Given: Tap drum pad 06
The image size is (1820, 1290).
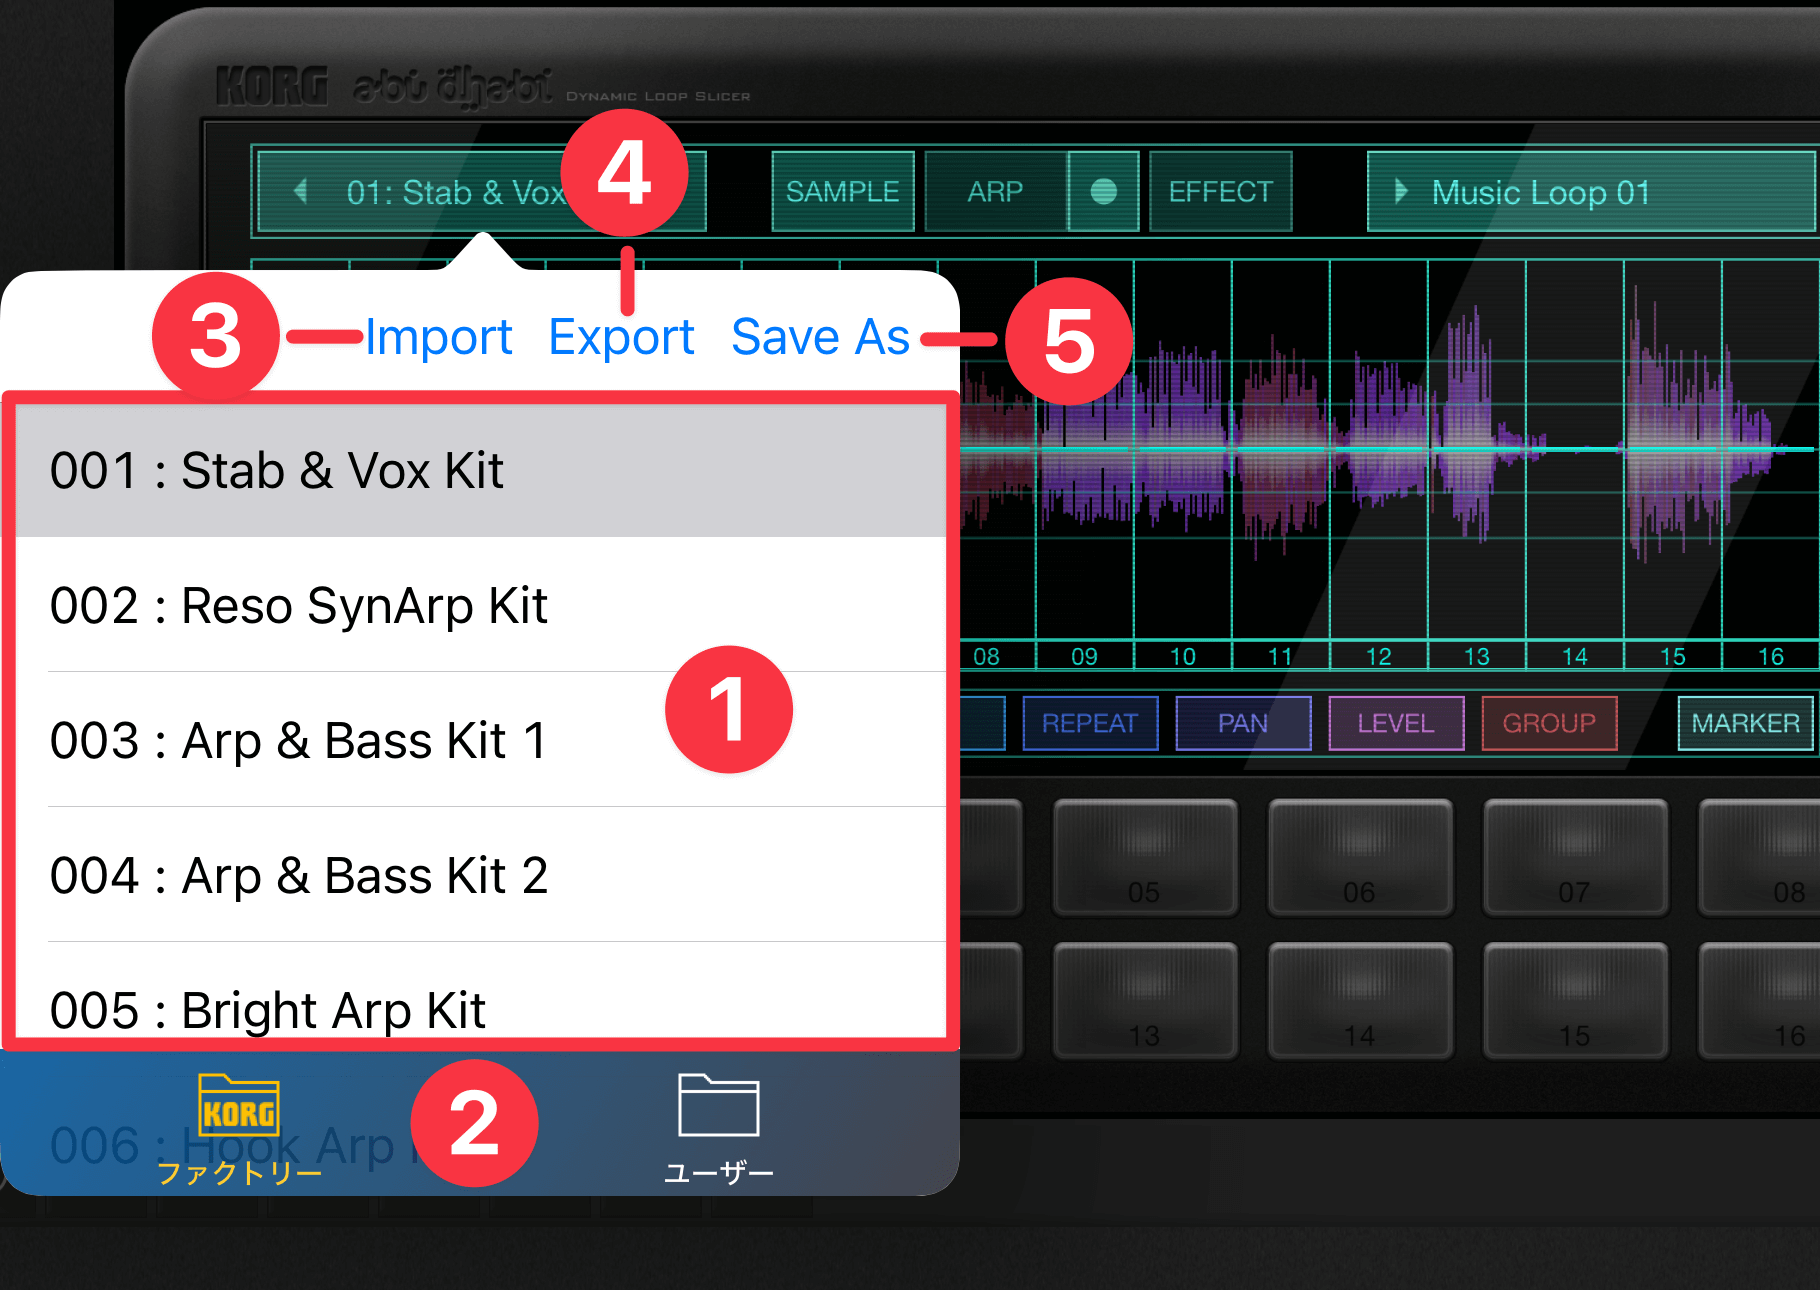Looking at the screenshot, I should click(x=1359, y=857).
